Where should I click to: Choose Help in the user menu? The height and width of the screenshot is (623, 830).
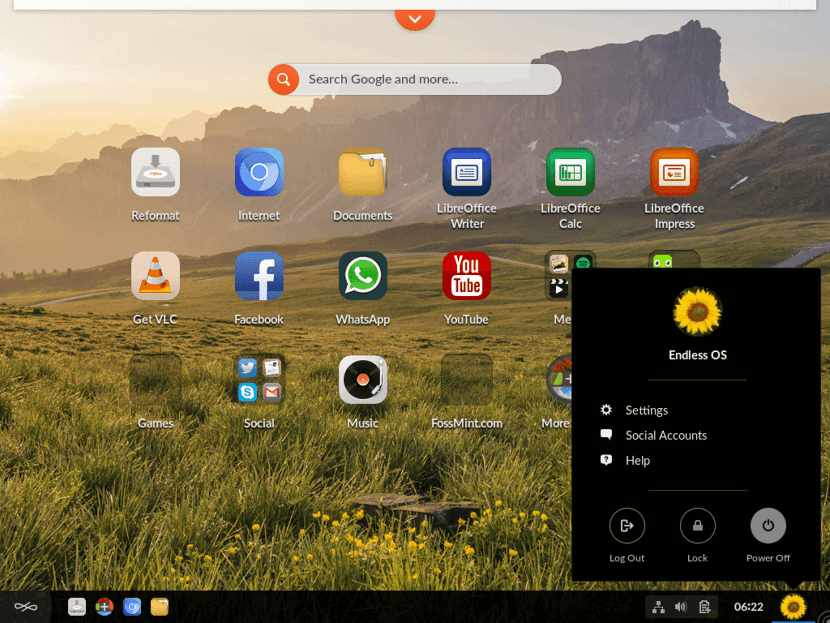[637, 461]
